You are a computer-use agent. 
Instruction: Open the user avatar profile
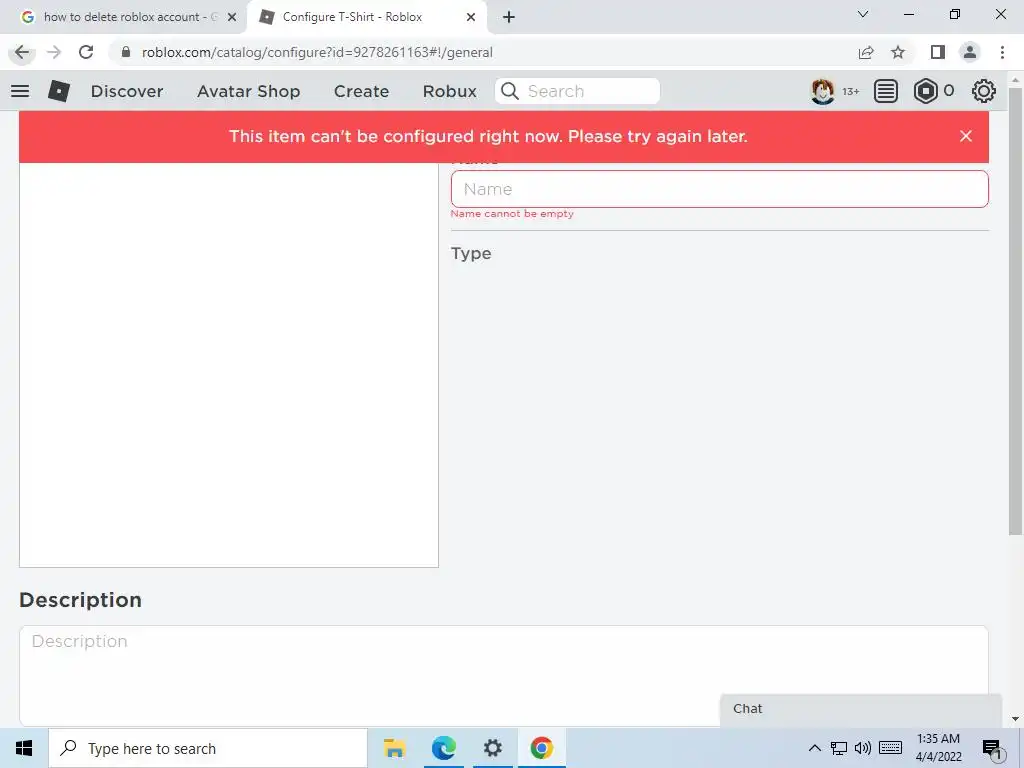point(822,91)
